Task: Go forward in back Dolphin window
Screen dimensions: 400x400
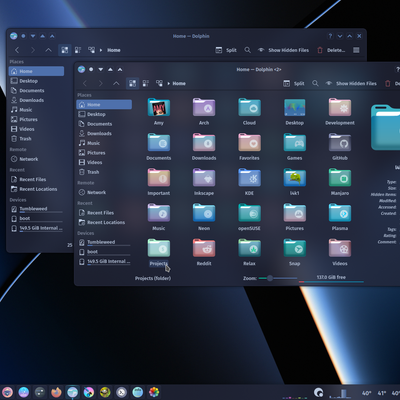Action: click(33, 50)
